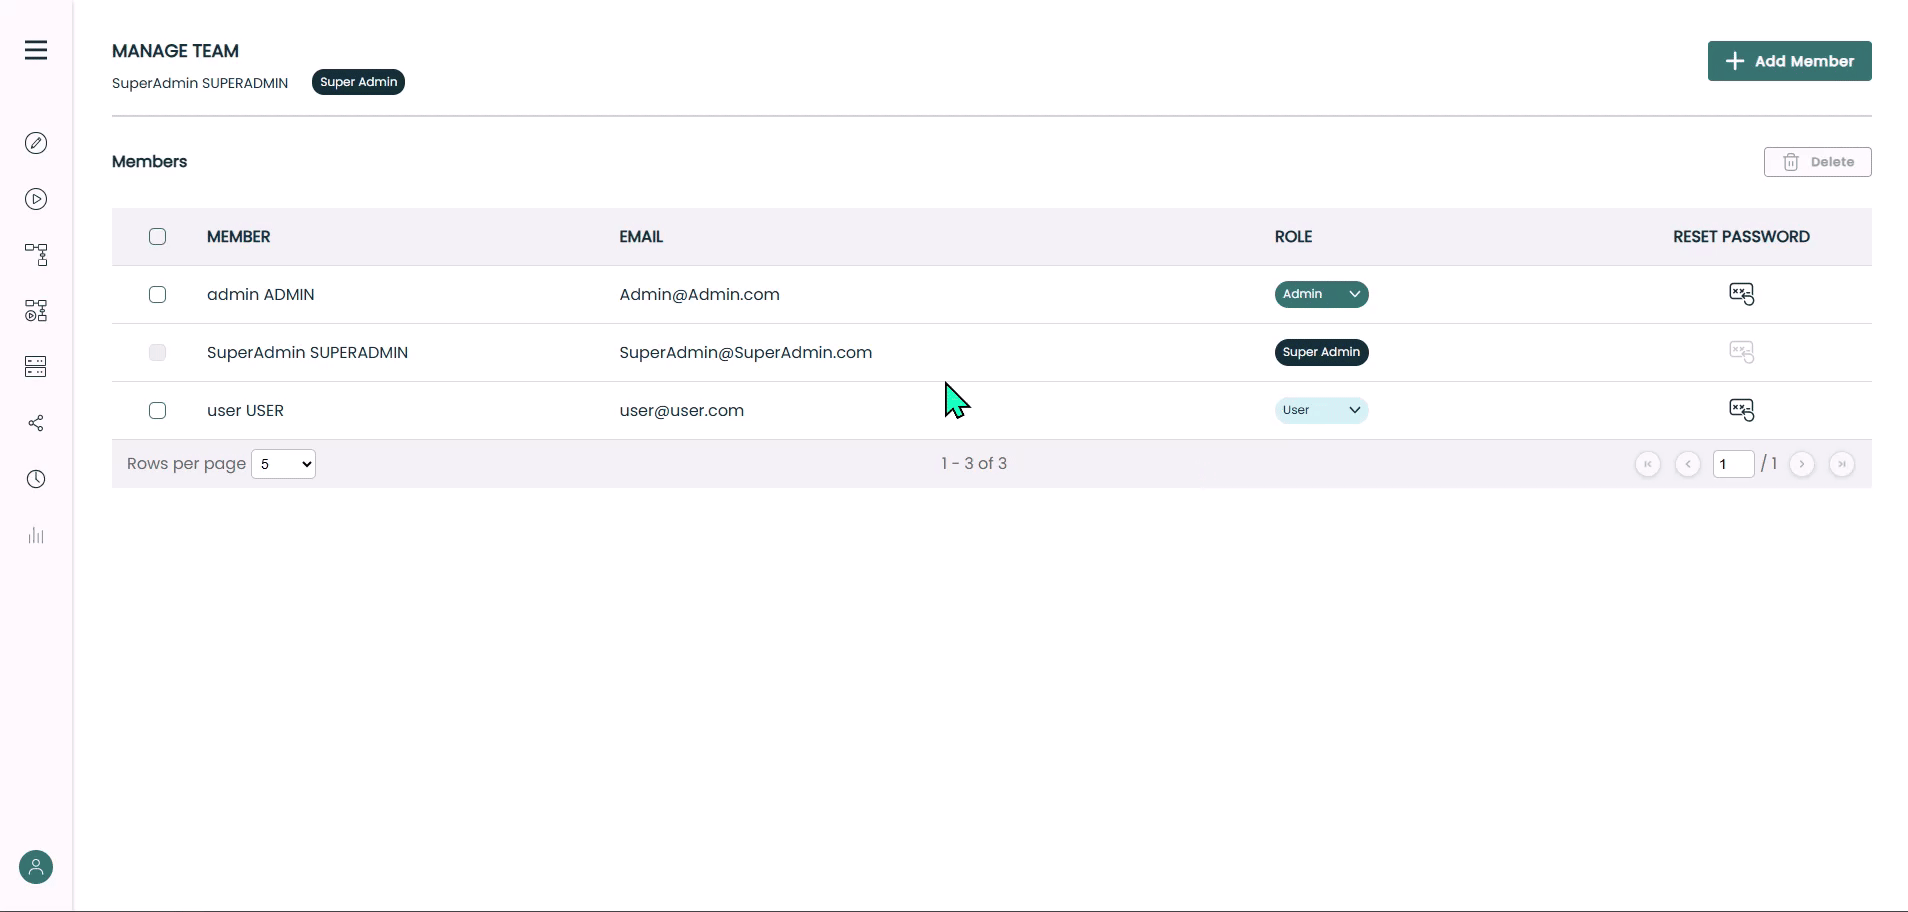Check the user USER row checkbox
The height and width of the screenshot is (912, 1908).
(157, 411)
